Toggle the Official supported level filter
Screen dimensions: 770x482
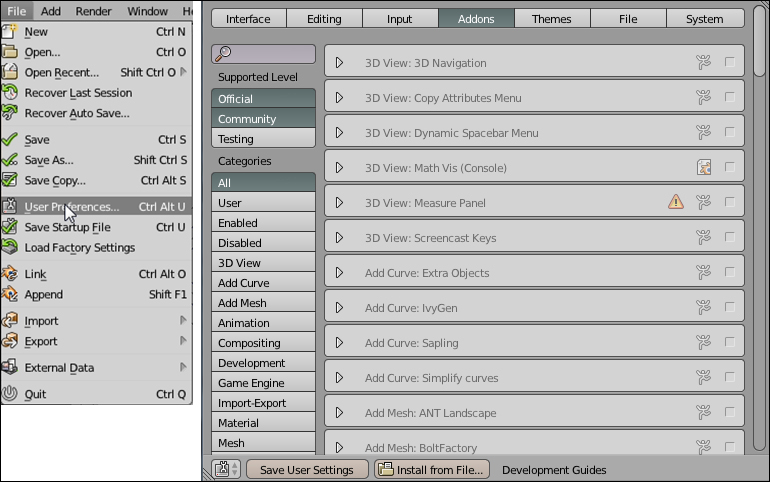[x=263, y=99]
